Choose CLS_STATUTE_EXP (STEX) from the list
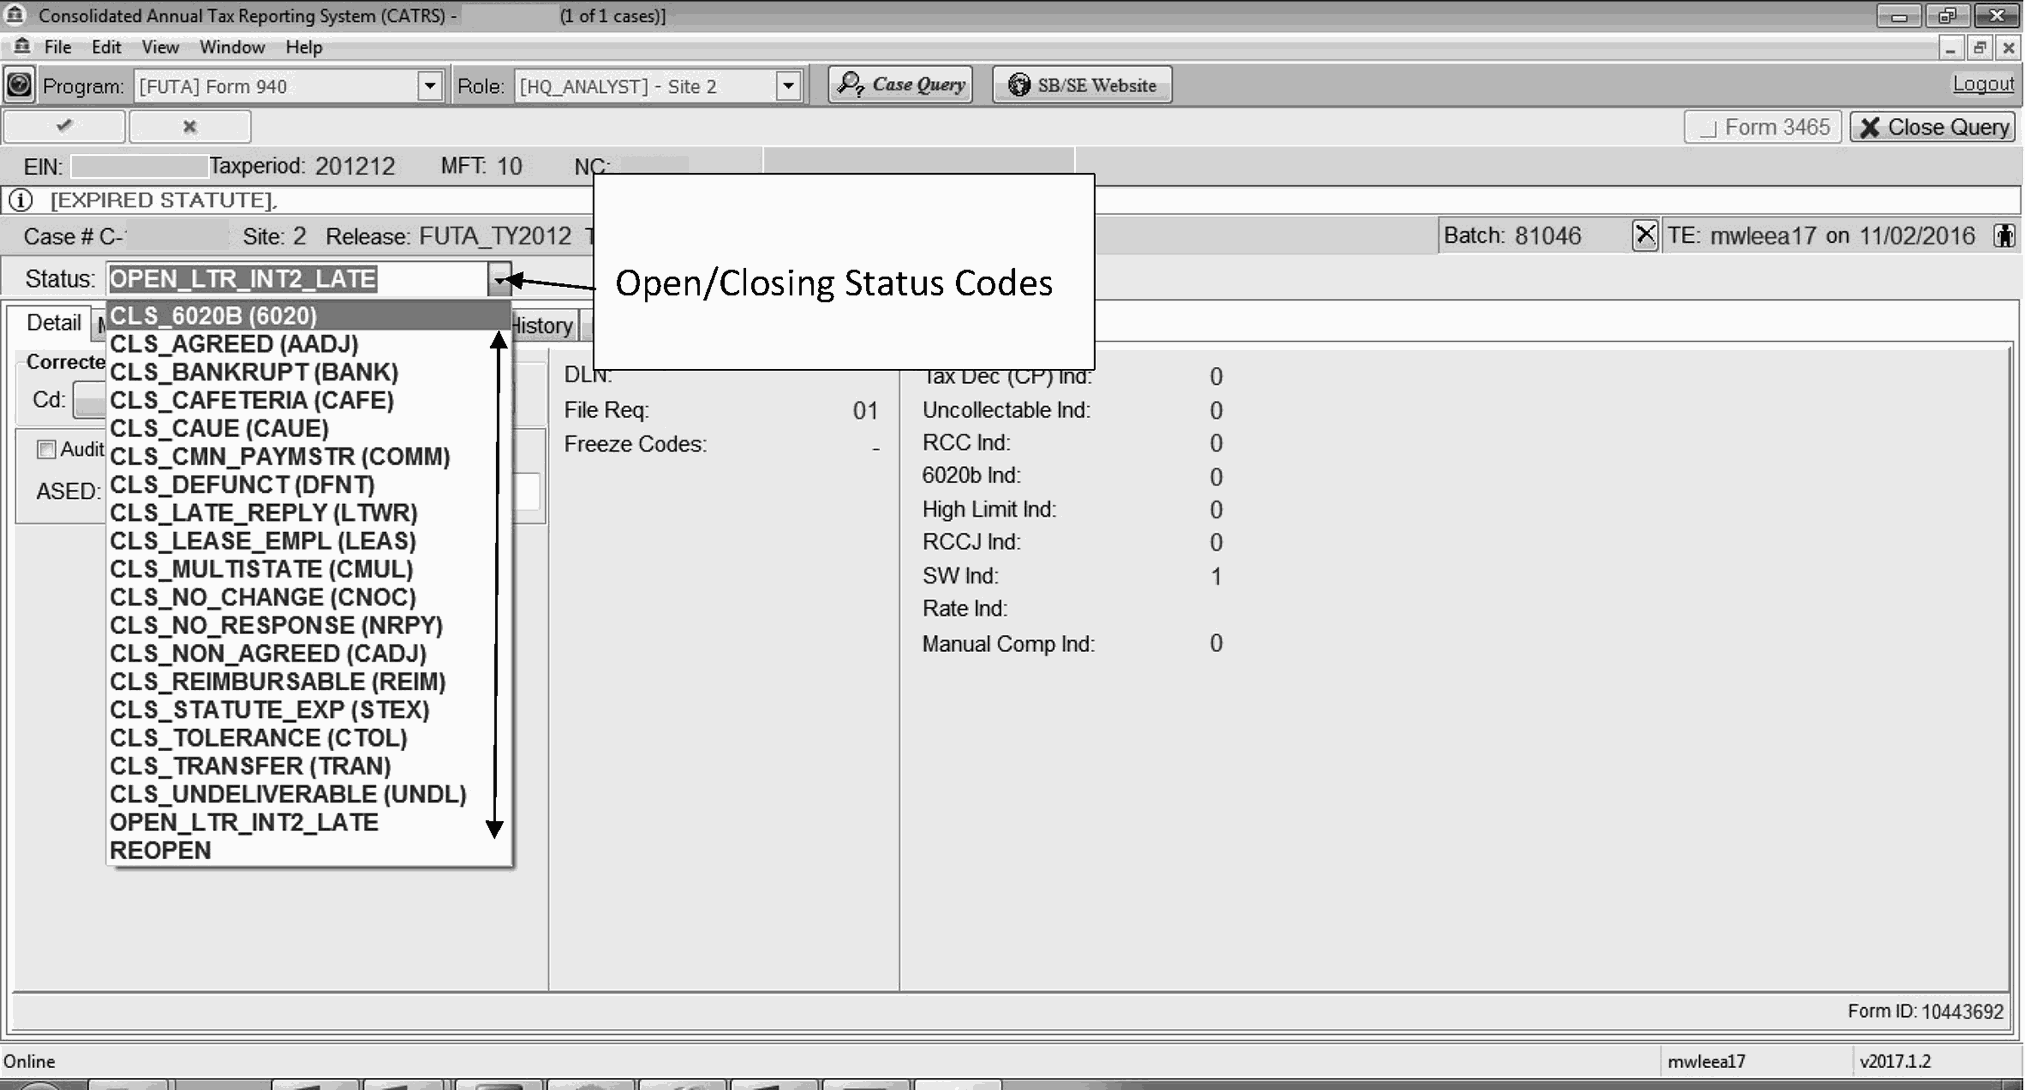 coord(270,710)
